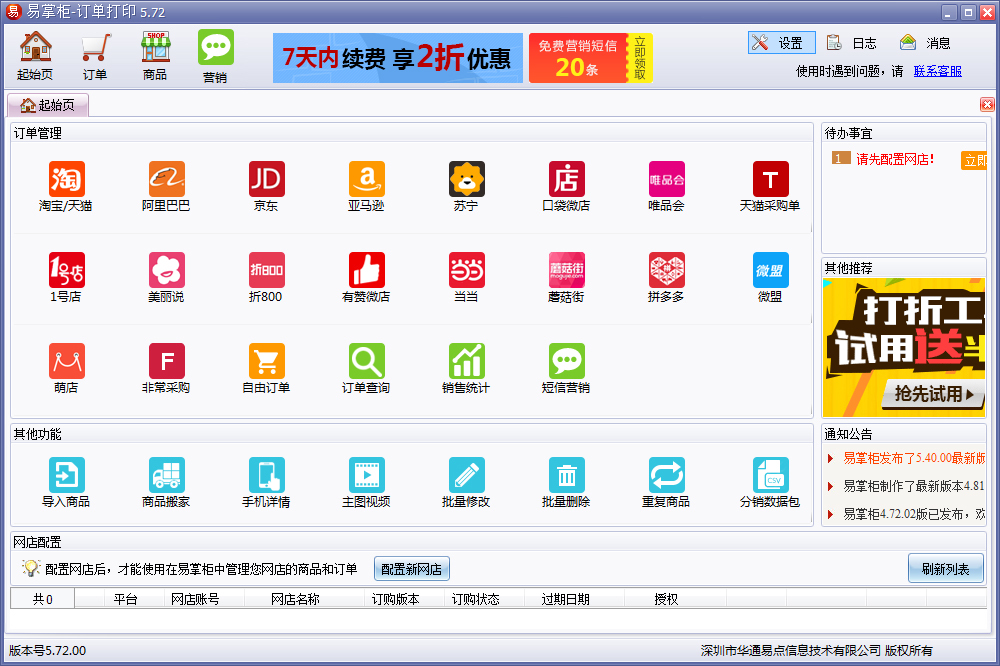Open the 设置 settings button
The width and height of the screenshot is (1000, 666).
781,43
